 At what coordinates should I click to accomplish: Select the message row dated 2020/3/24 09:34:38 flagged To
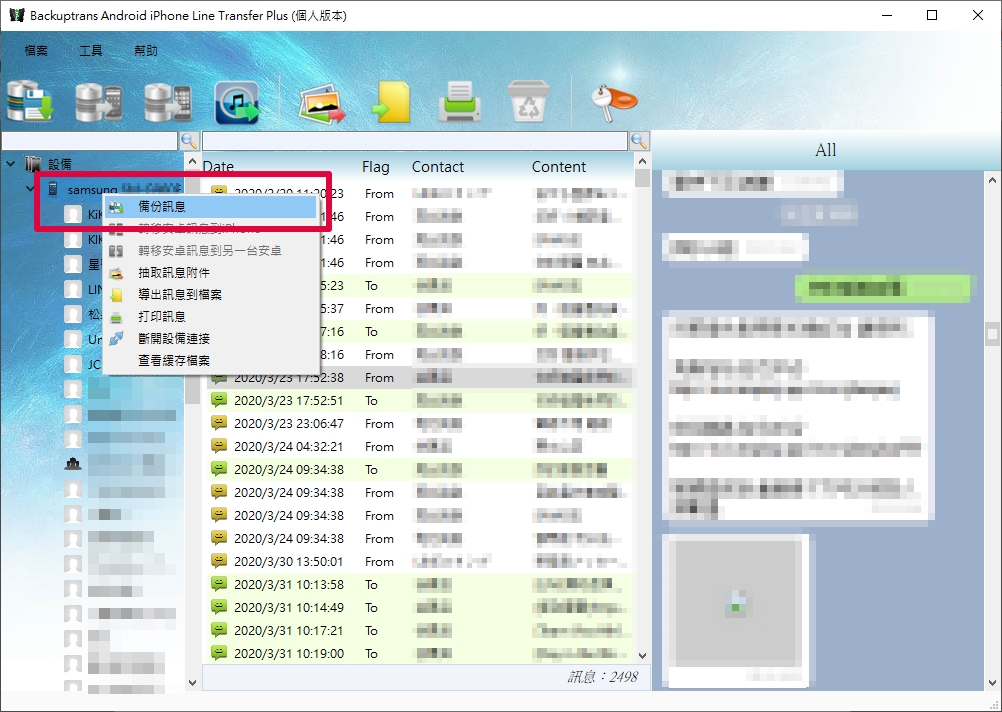pos(419,469)
